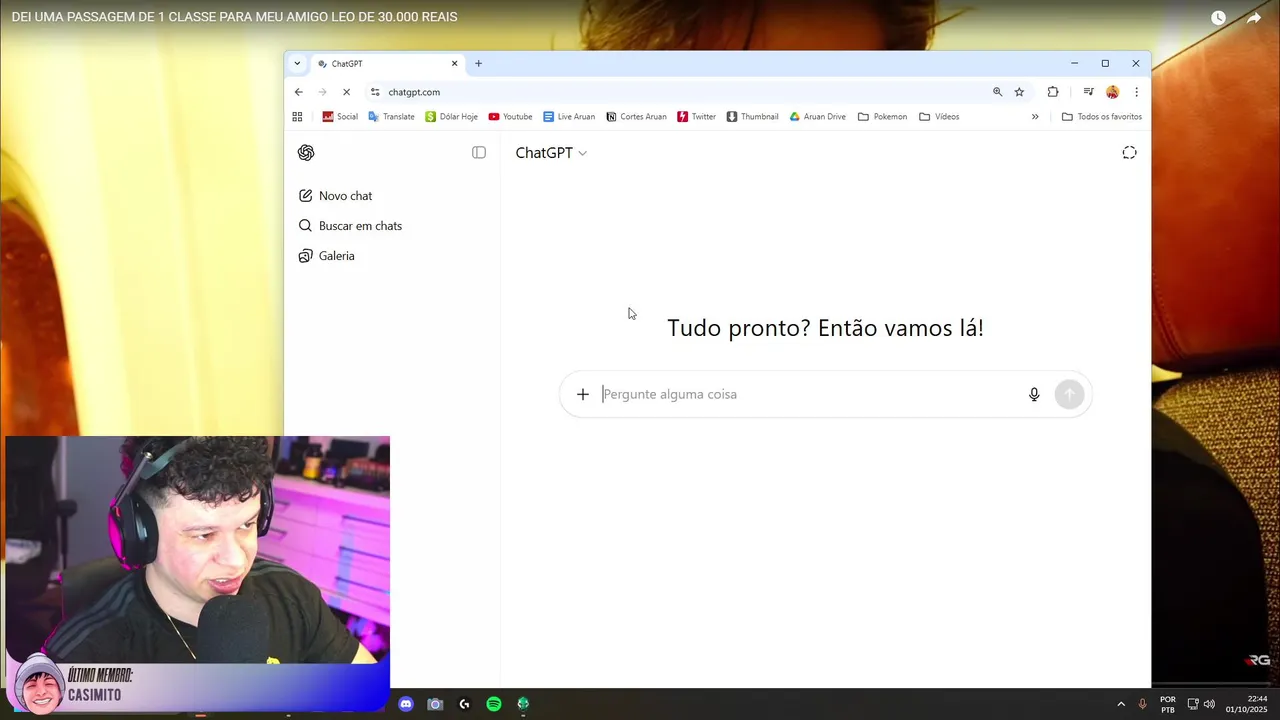Click the ChatGPT logo in the sidebar
The height and width of the screenshot is (720, 1280).
306,153
